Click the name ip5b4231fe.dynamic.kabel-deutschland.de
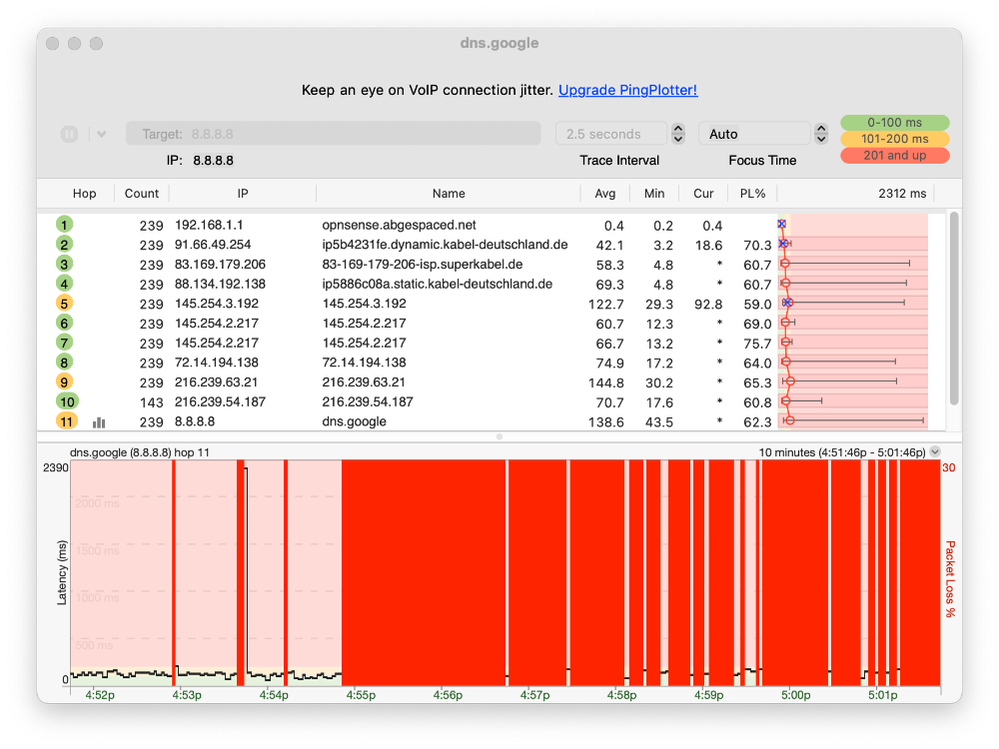Viewport: 999px width, 749px height. point(445,245)
